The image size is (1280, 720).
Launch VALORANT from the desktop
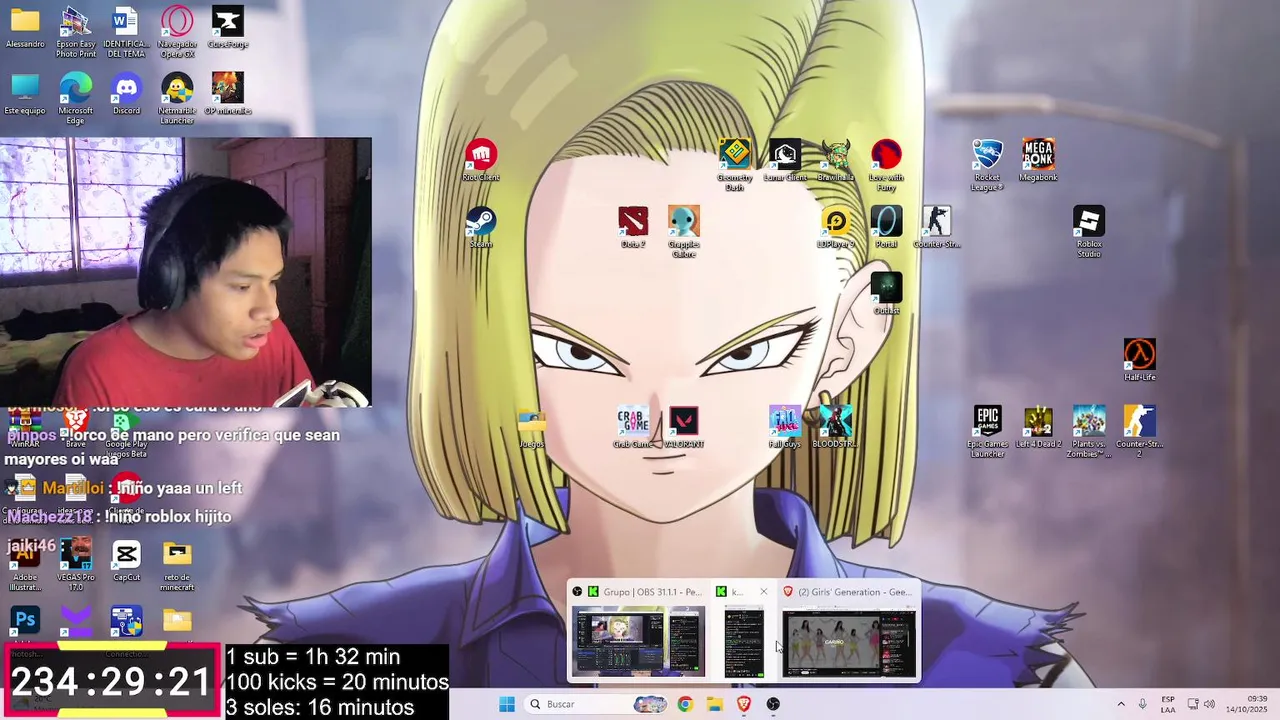[x=684, y=427]
